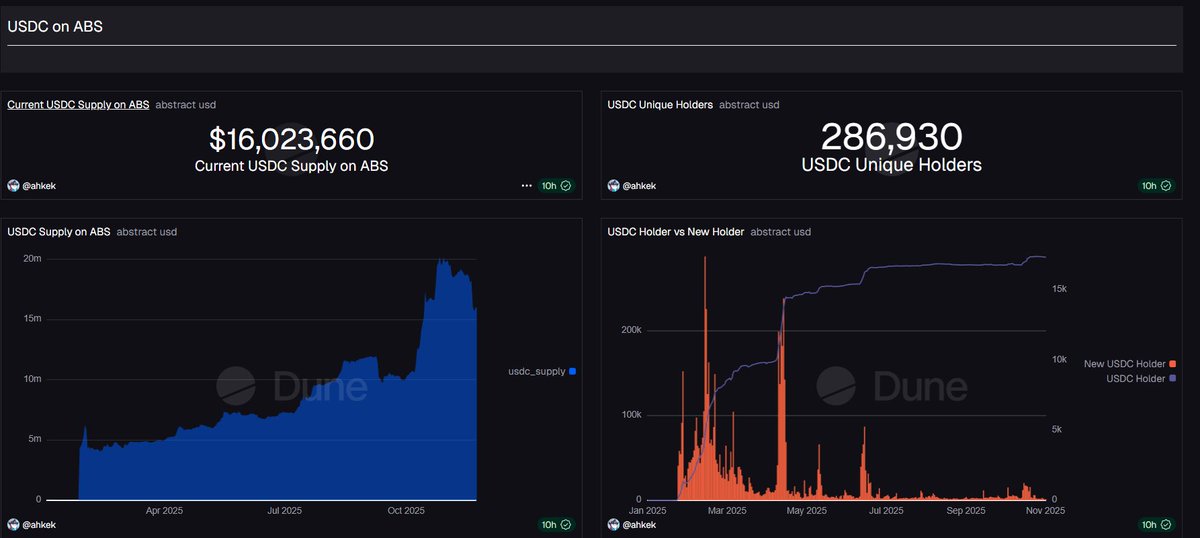The height and width of the screenshot is (538, 1200).
Task: Click abstract usd tag beside USDC Unique Holders title
Action: pyautogui.click(x=749, y=104)
